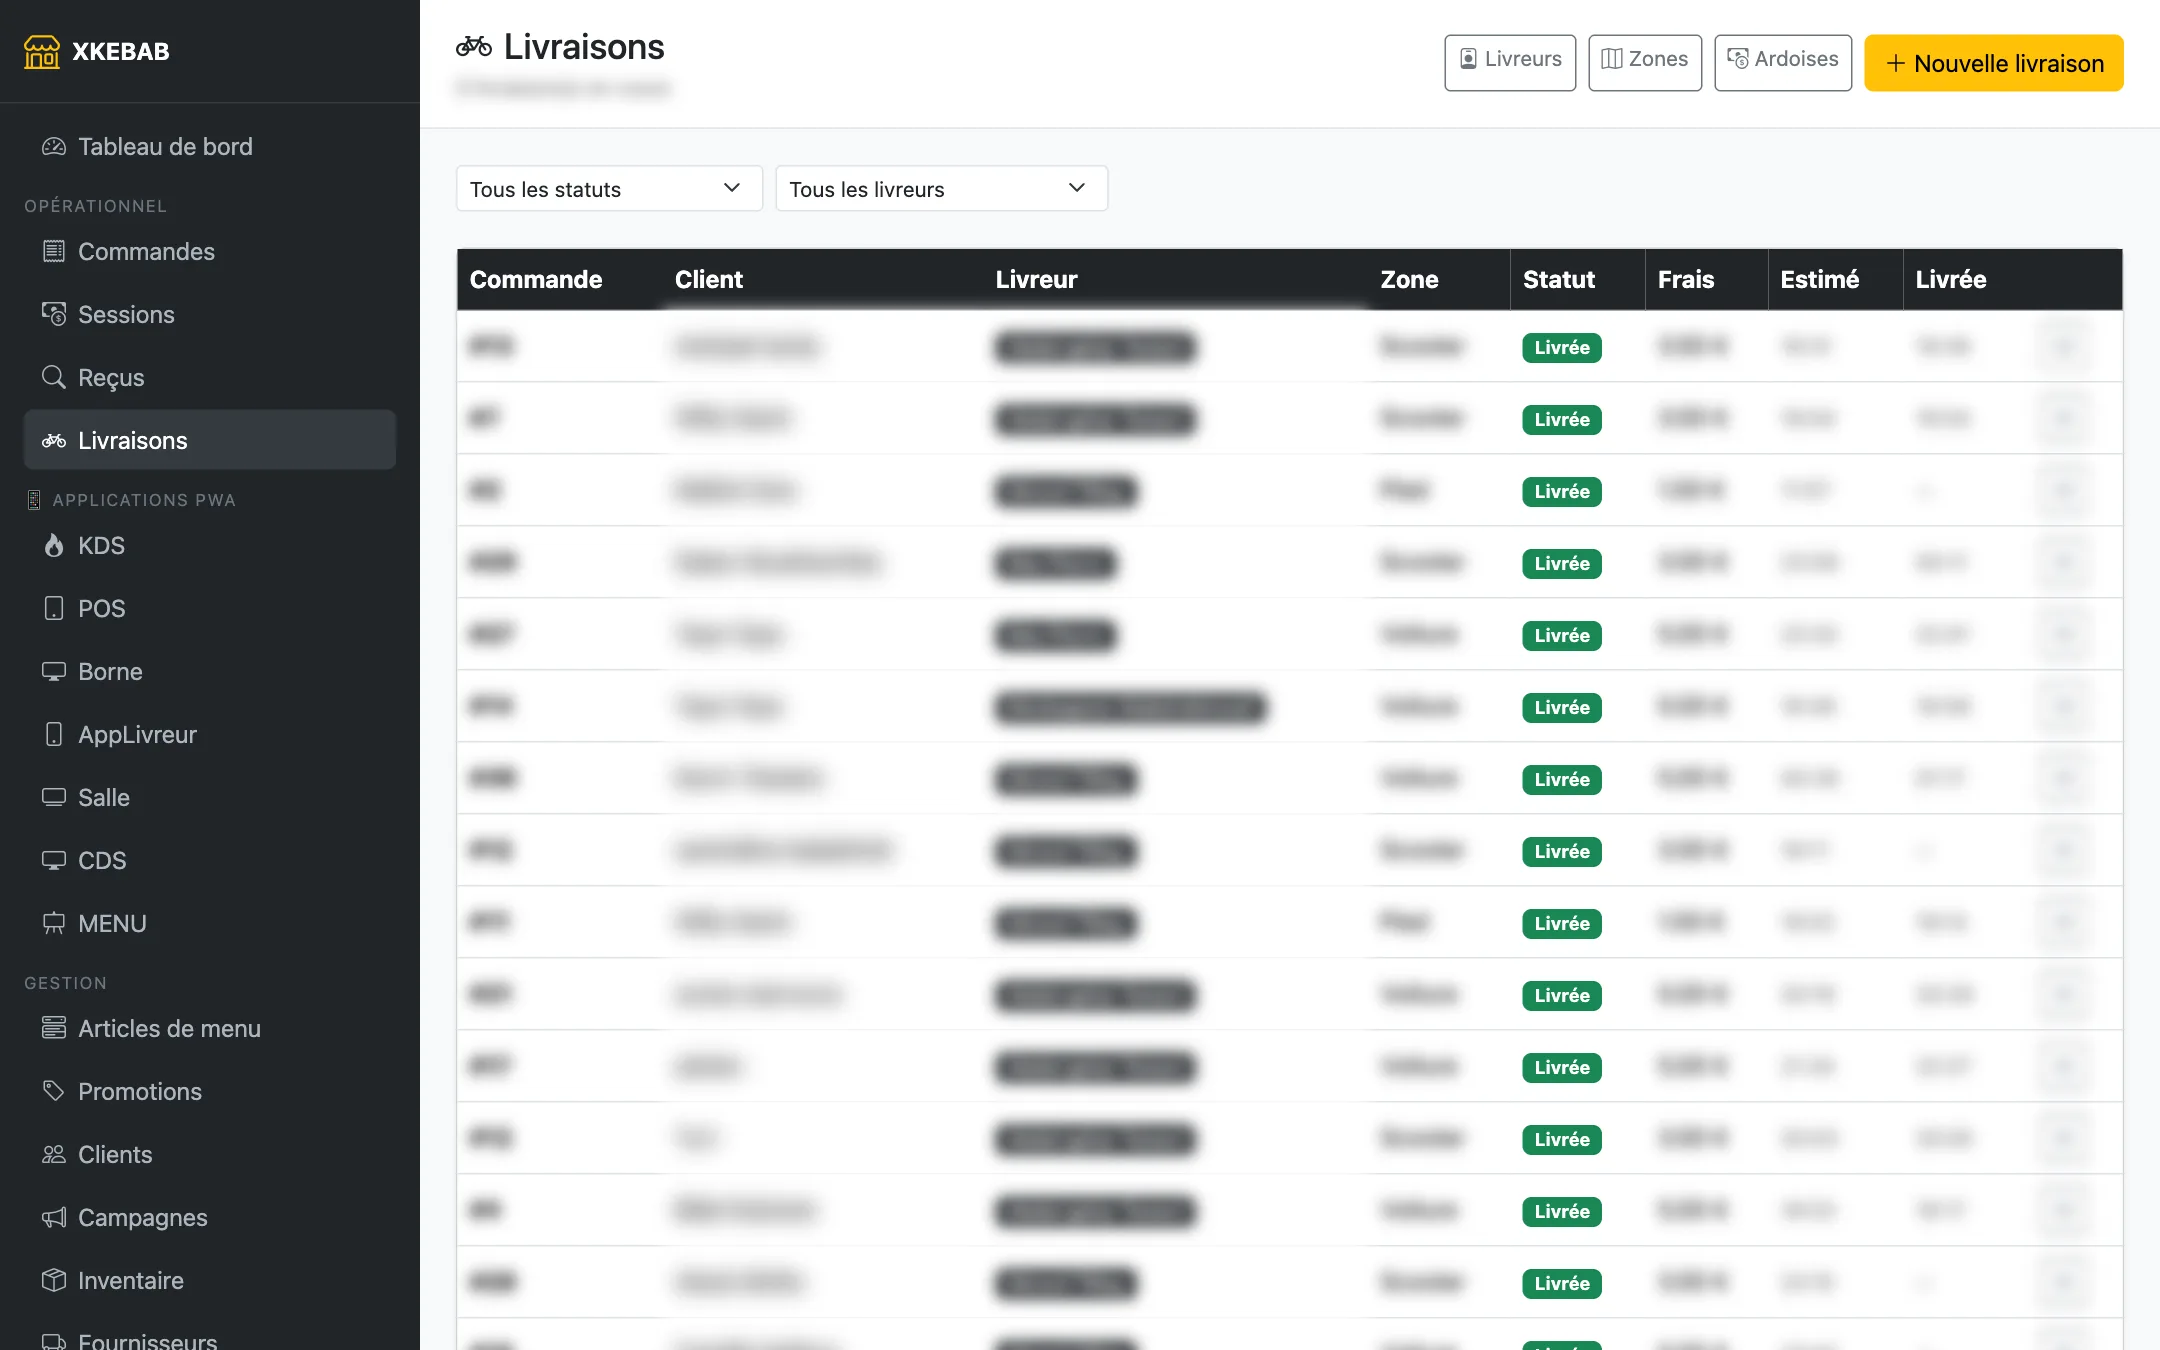The height and width of the screenshot is (1350, 2160).
Task: Click the AppLivreur phone icon
Action: [54, 734]
